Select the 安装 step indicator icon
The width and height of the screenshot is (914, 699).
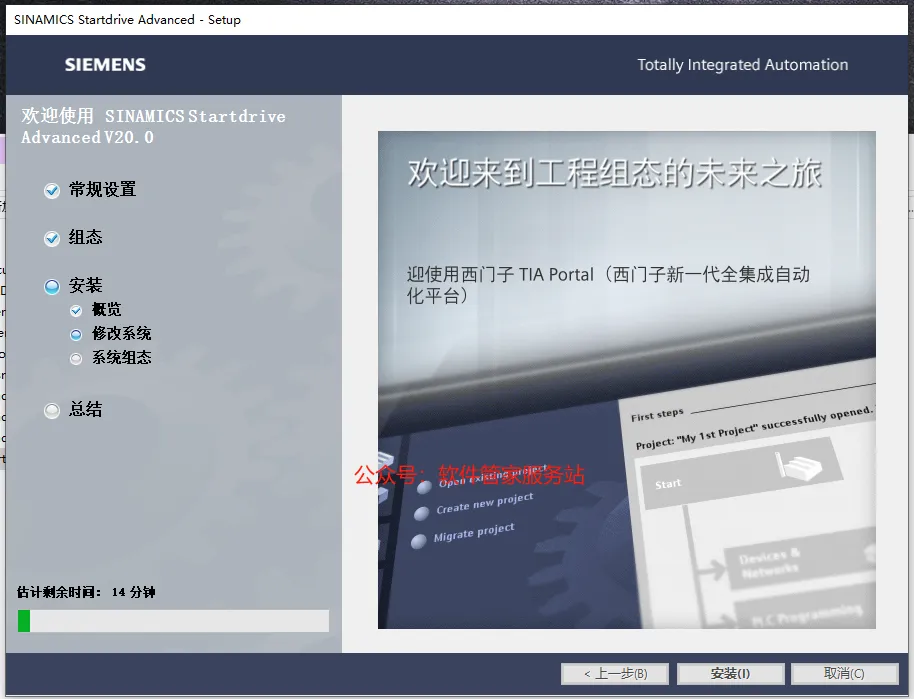point(52,286)
